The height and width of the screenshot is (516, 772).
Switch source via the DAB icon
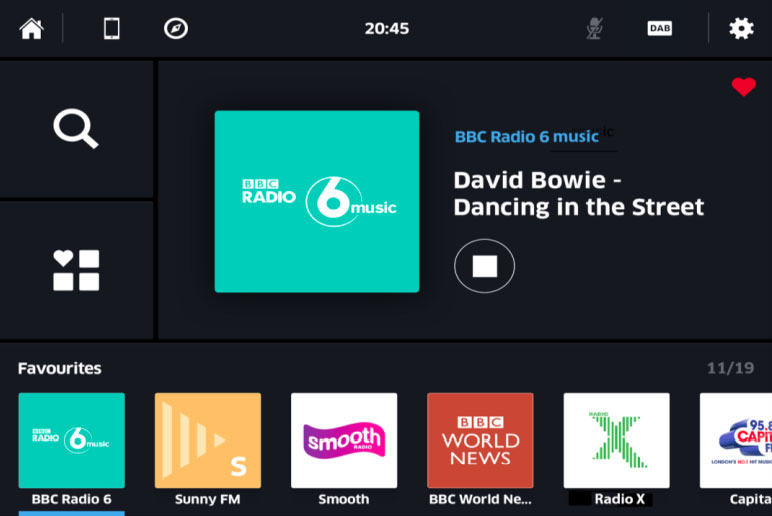coord(660,28)
